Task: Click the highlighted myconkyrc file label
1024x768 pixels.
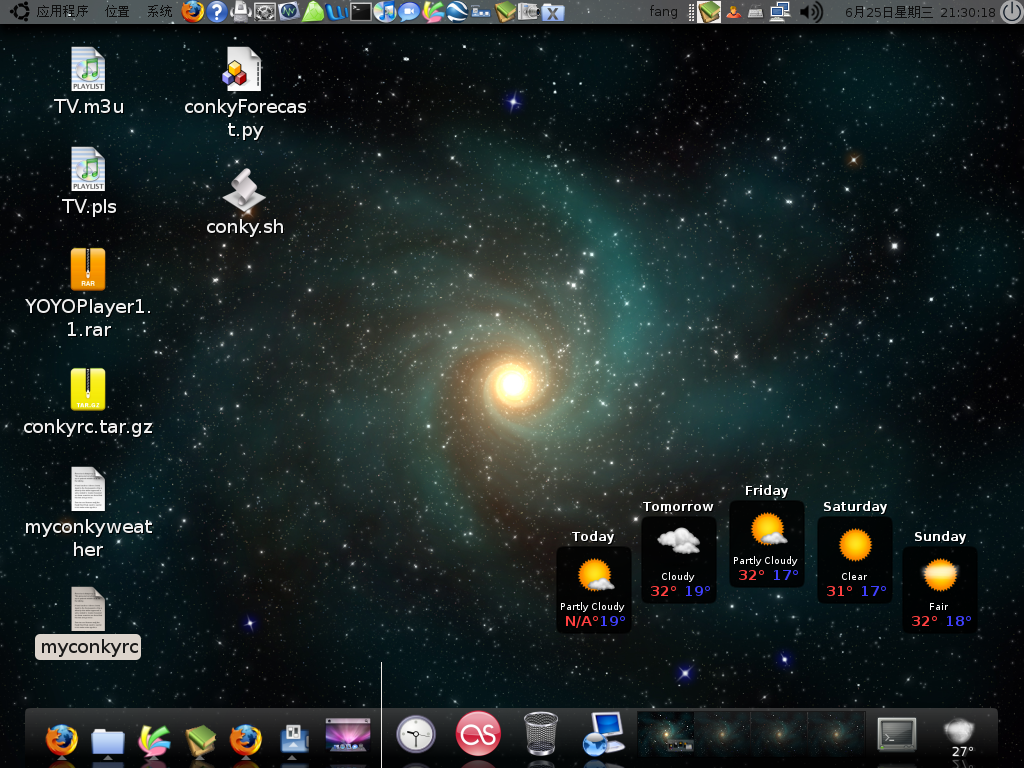Action: click(x=88, y=647)
